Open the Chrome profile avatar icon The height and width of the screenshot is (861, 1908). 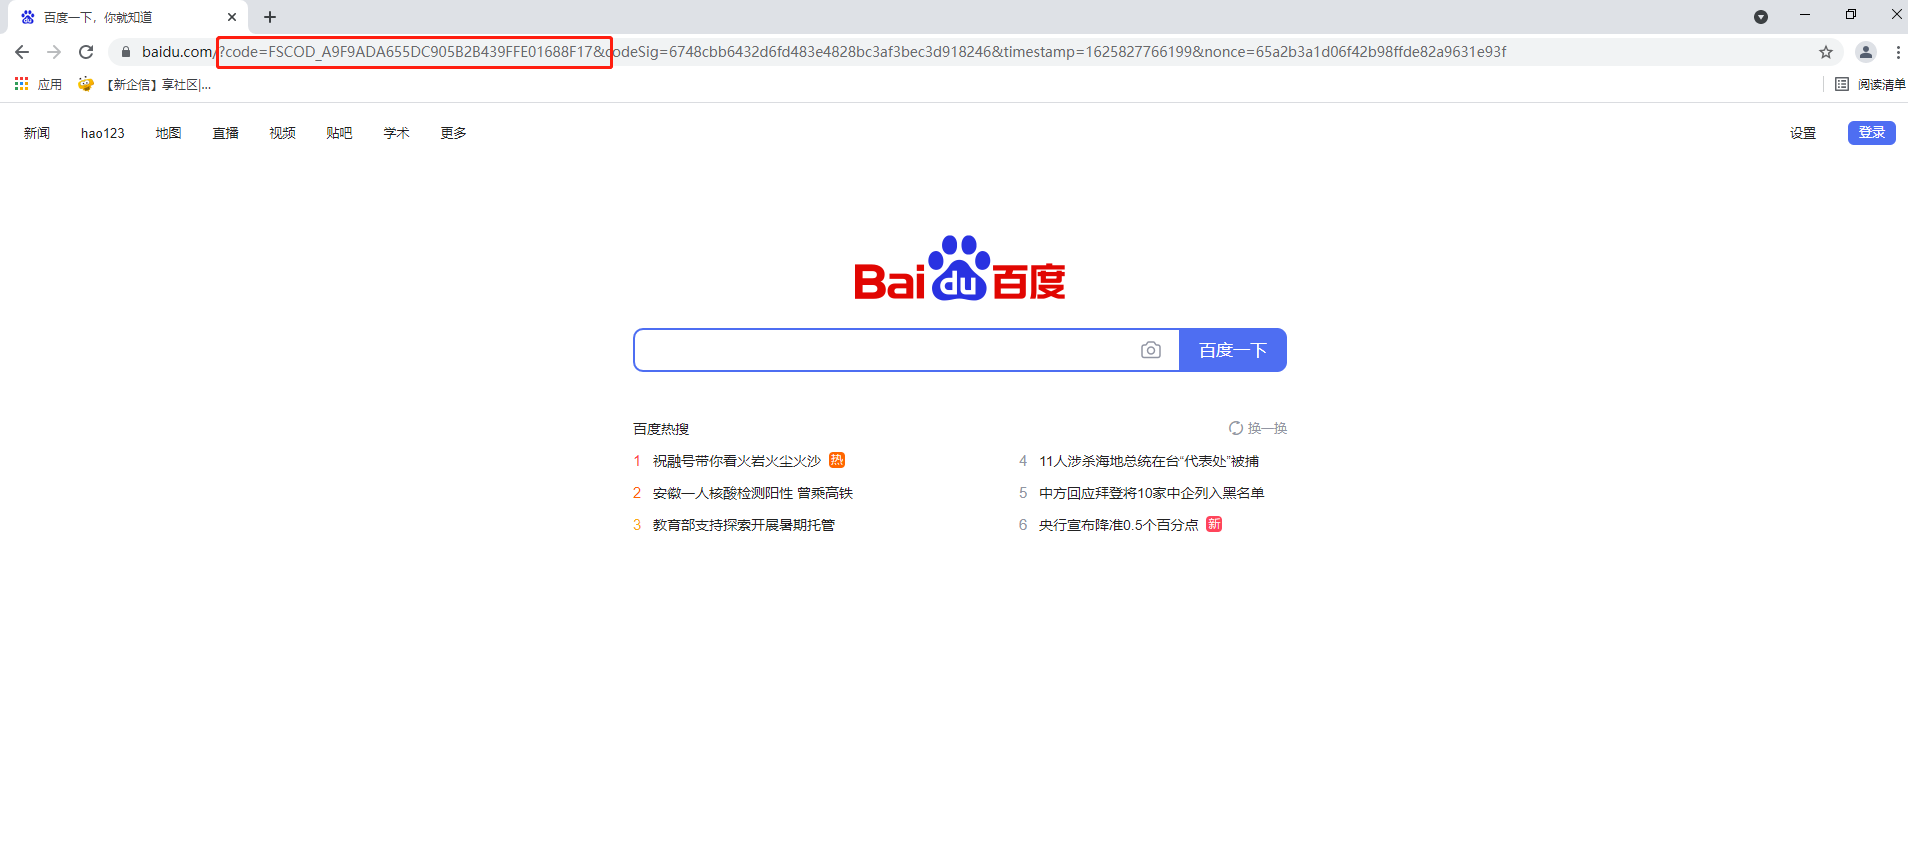pos(1866,52)
